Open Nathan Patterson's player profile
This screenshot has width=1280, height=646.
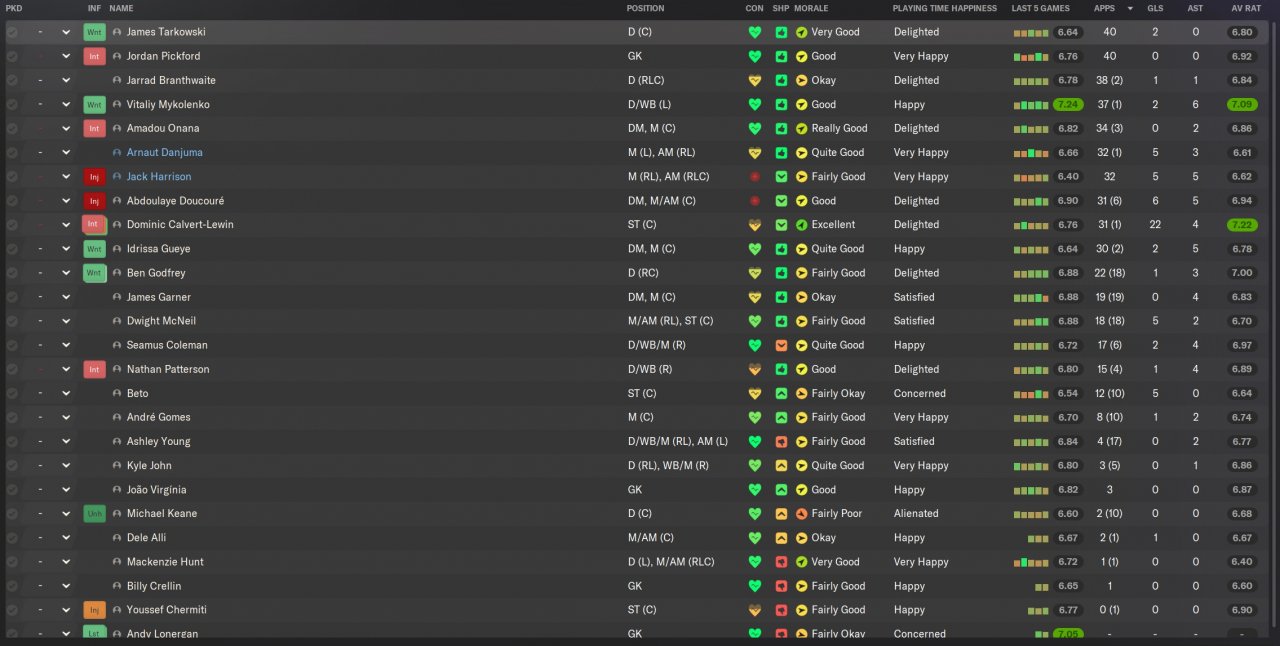tap(168, 369)
